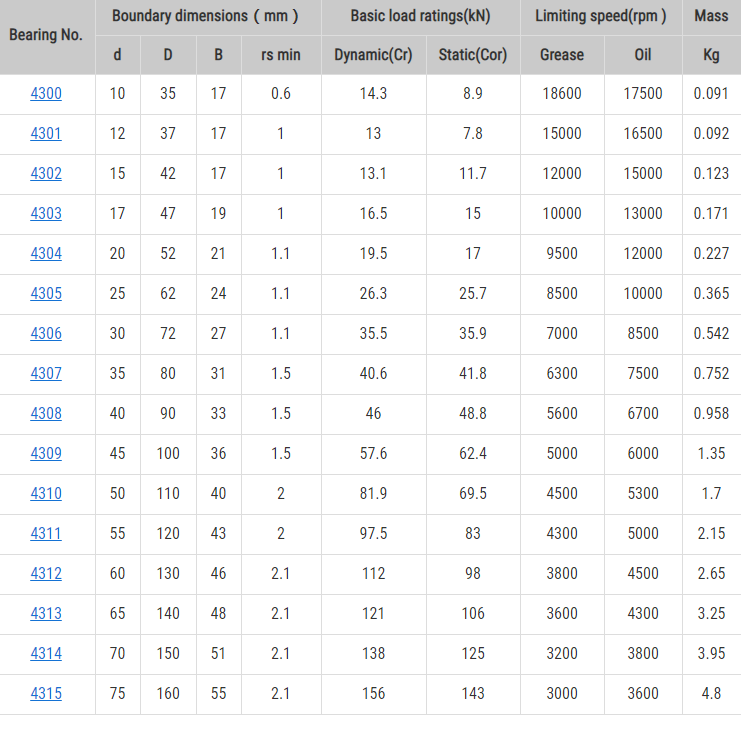Select the Limiting speed(rpm) header cell
The height and width of the screenshot is (739, 741).
coord(601,16)
